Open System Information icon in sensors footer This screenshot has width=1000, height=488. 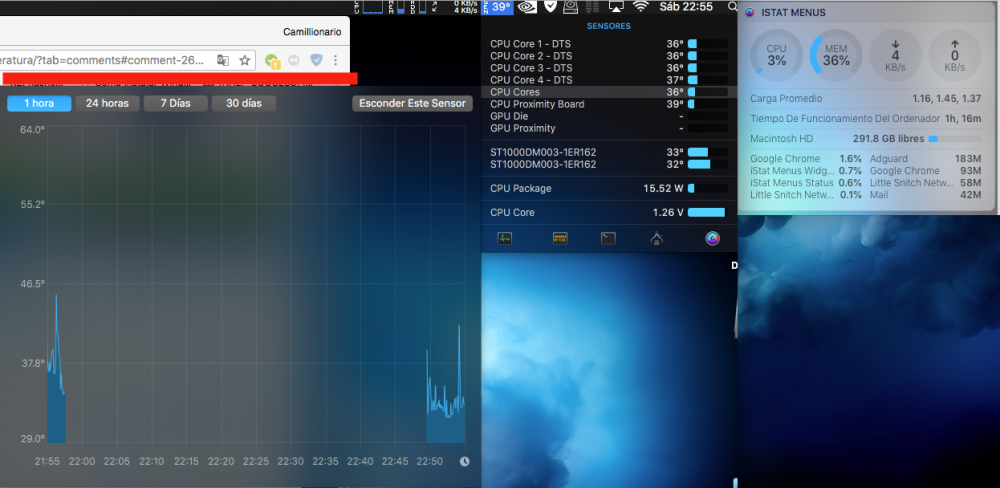click(657, 239)
